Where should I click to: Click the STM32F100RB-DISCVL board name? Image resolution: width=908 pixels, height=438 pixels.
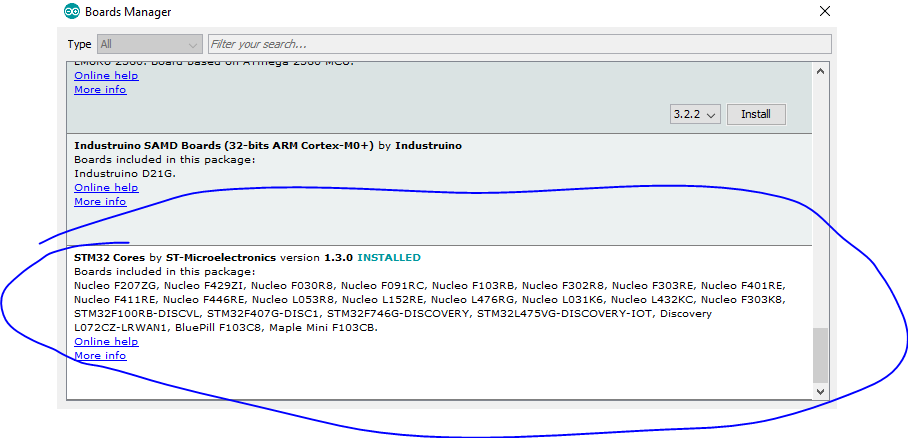click(x=137, y=313)
